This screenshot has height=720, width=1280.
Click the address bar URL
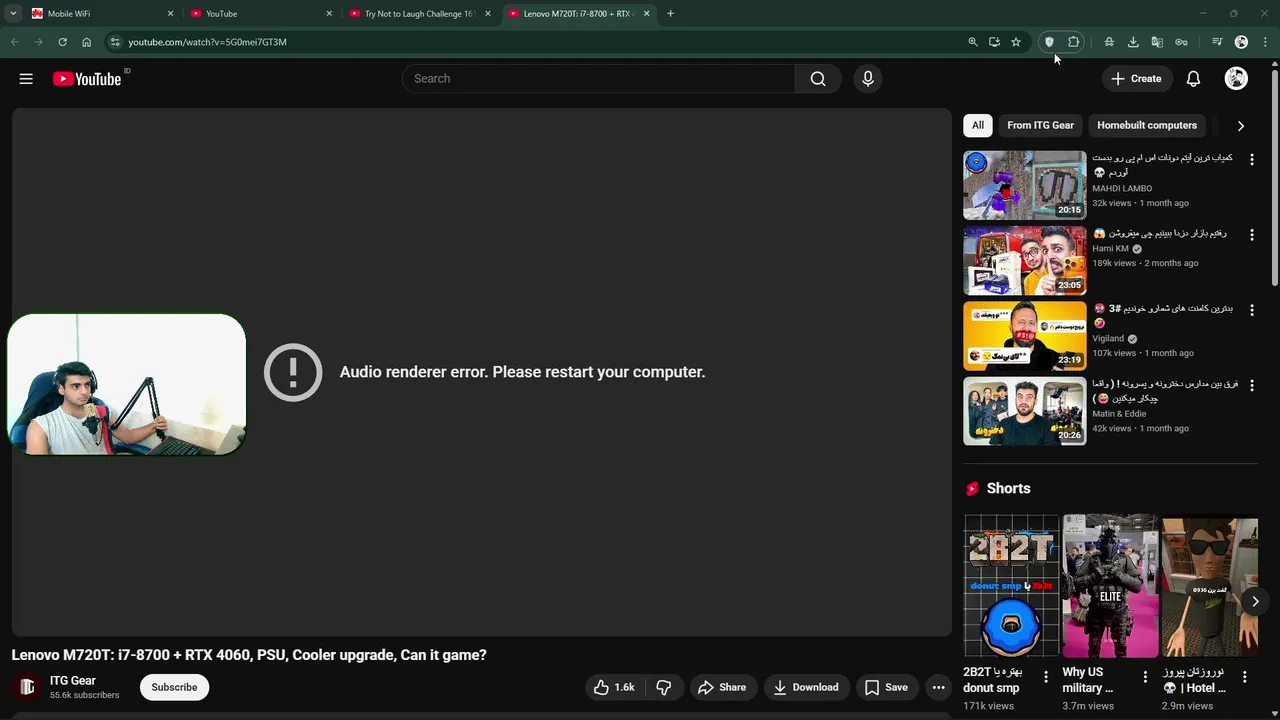click(207, 42)
